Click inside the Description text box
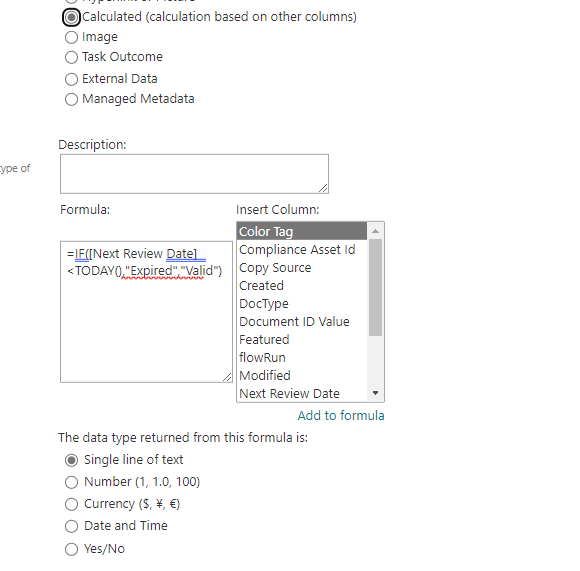Screen dimensions: 580x571 194,174
